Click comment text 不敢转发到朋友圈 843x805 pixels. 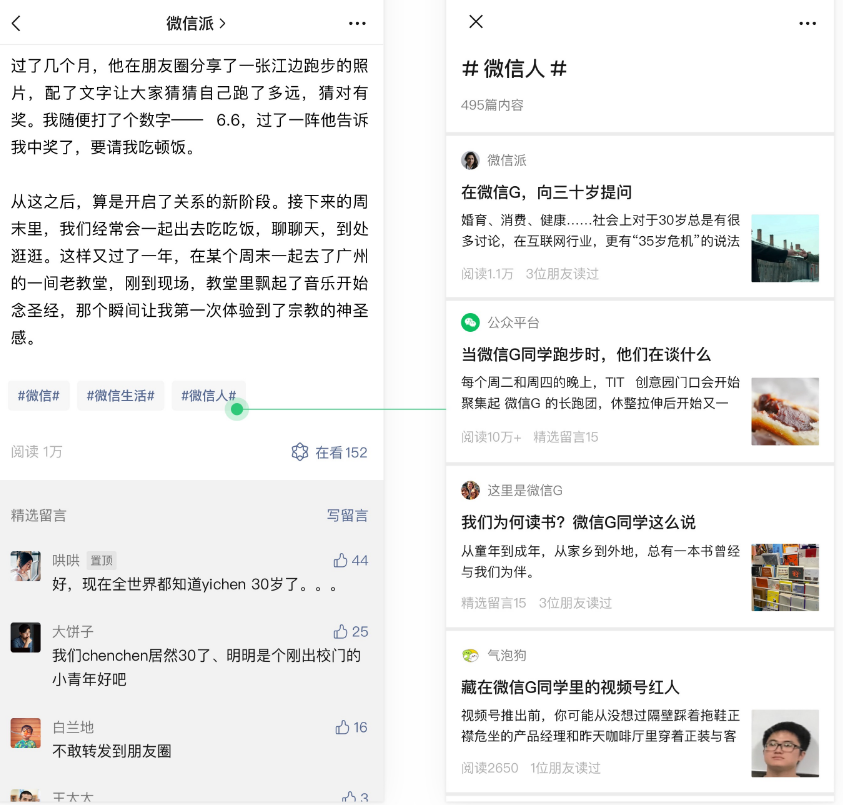[112, 751]
